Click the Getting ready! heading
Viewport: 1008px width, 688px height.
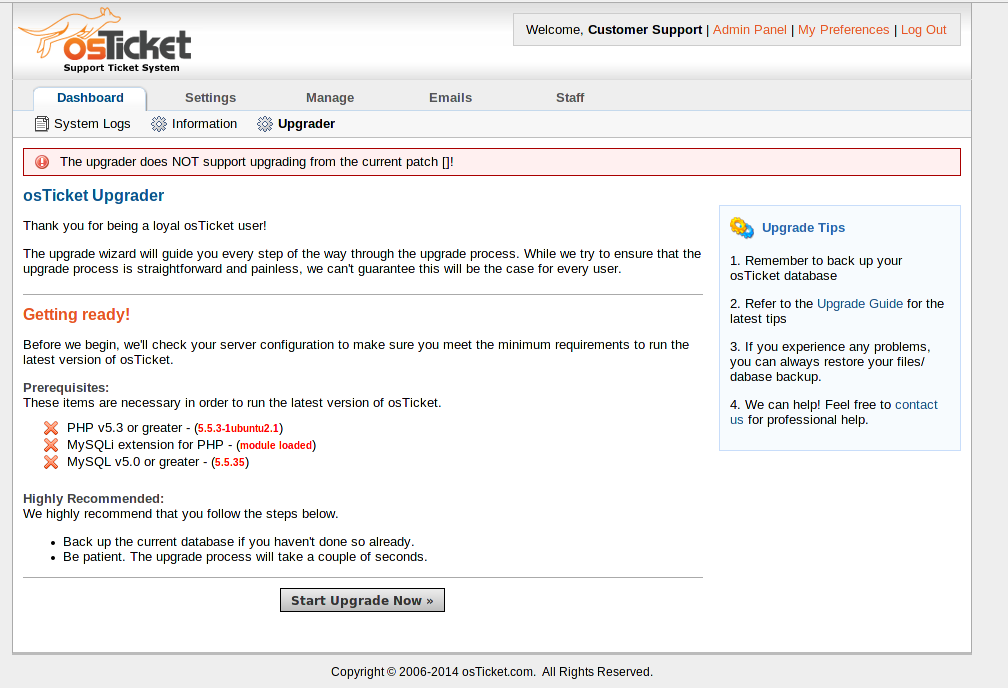coord(76,314)
